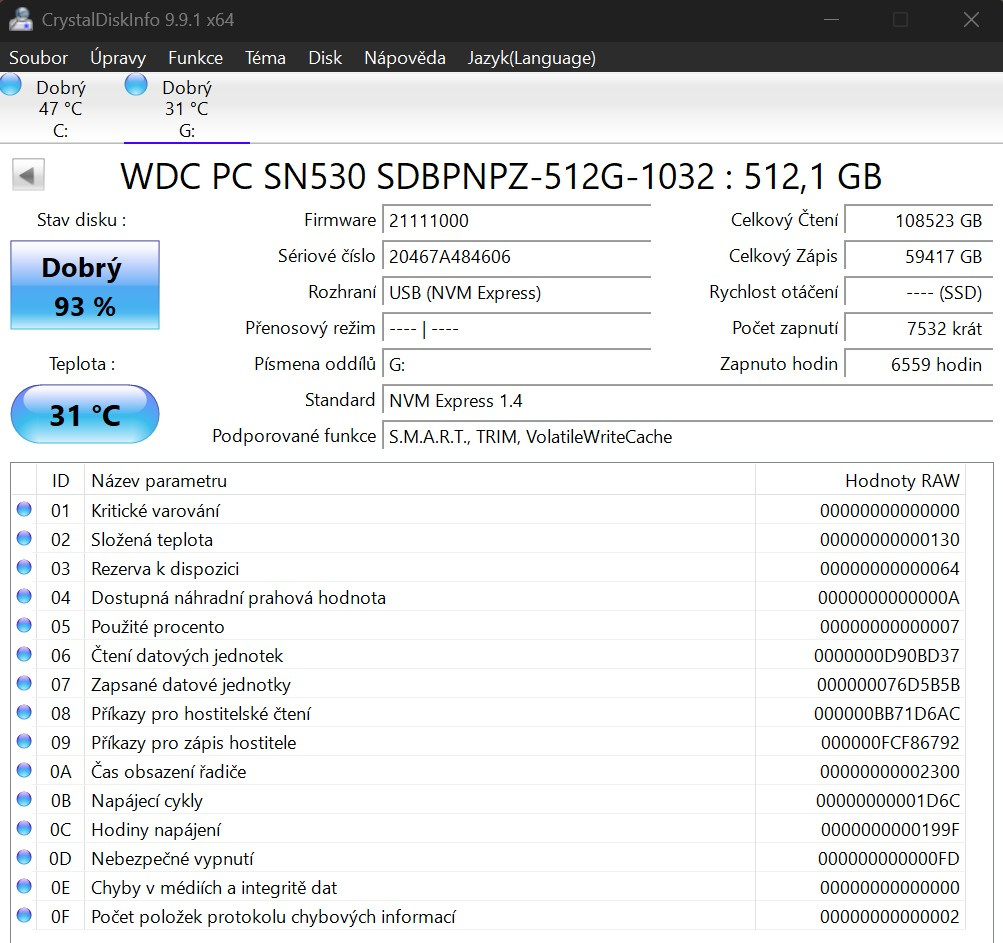
Task: Select the Kritické varování parameter name
Action: (x=155, y=511)
